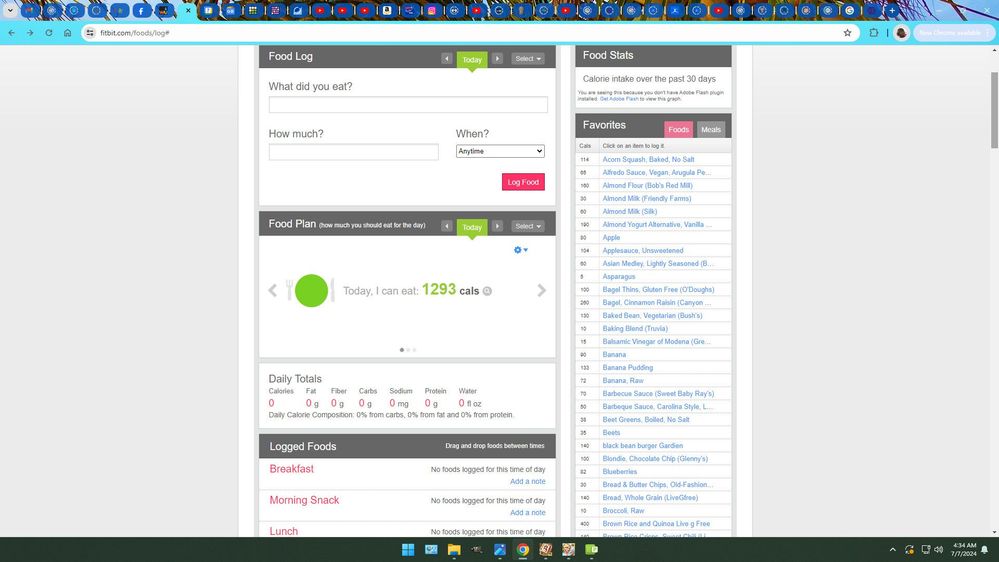999x562 pixels.
Task: Select first Food Plan carousel dot
Action: 401,350
